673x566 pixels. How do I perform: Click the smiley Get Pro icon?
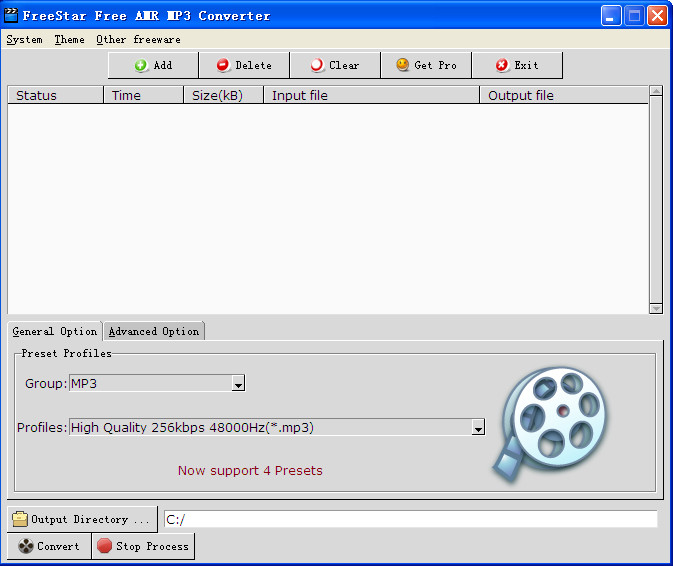(402, 65)
